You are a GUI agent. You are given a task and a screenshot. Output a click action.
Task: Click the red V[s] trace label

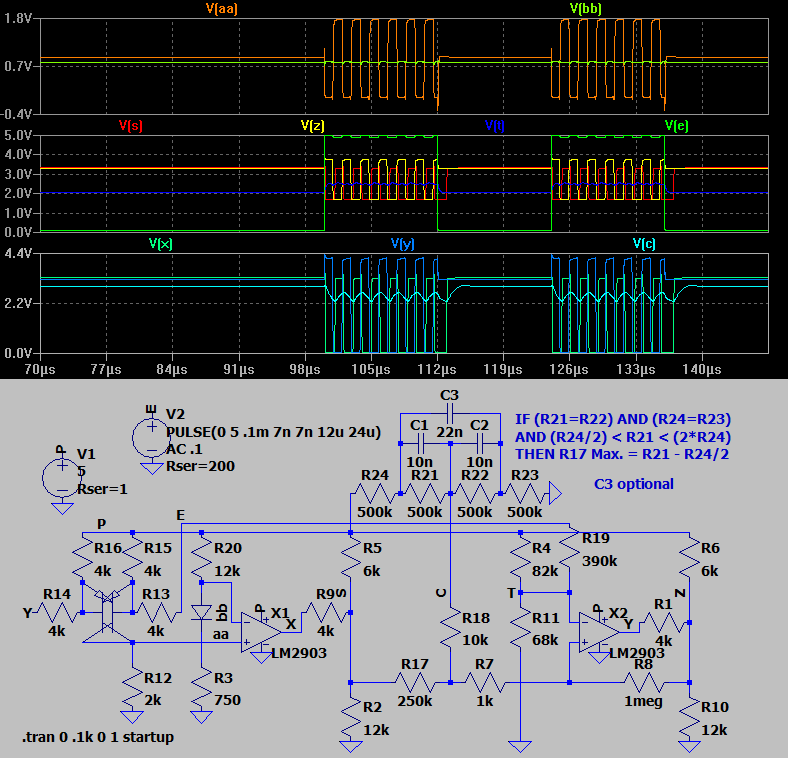pos(130,126)
